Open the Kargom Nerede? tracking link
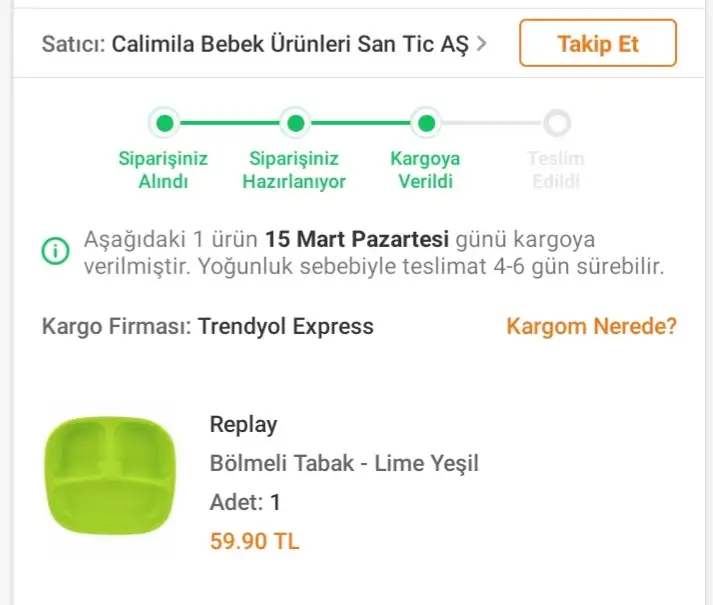This screenshot has width=713, height=605. point(591,326)
